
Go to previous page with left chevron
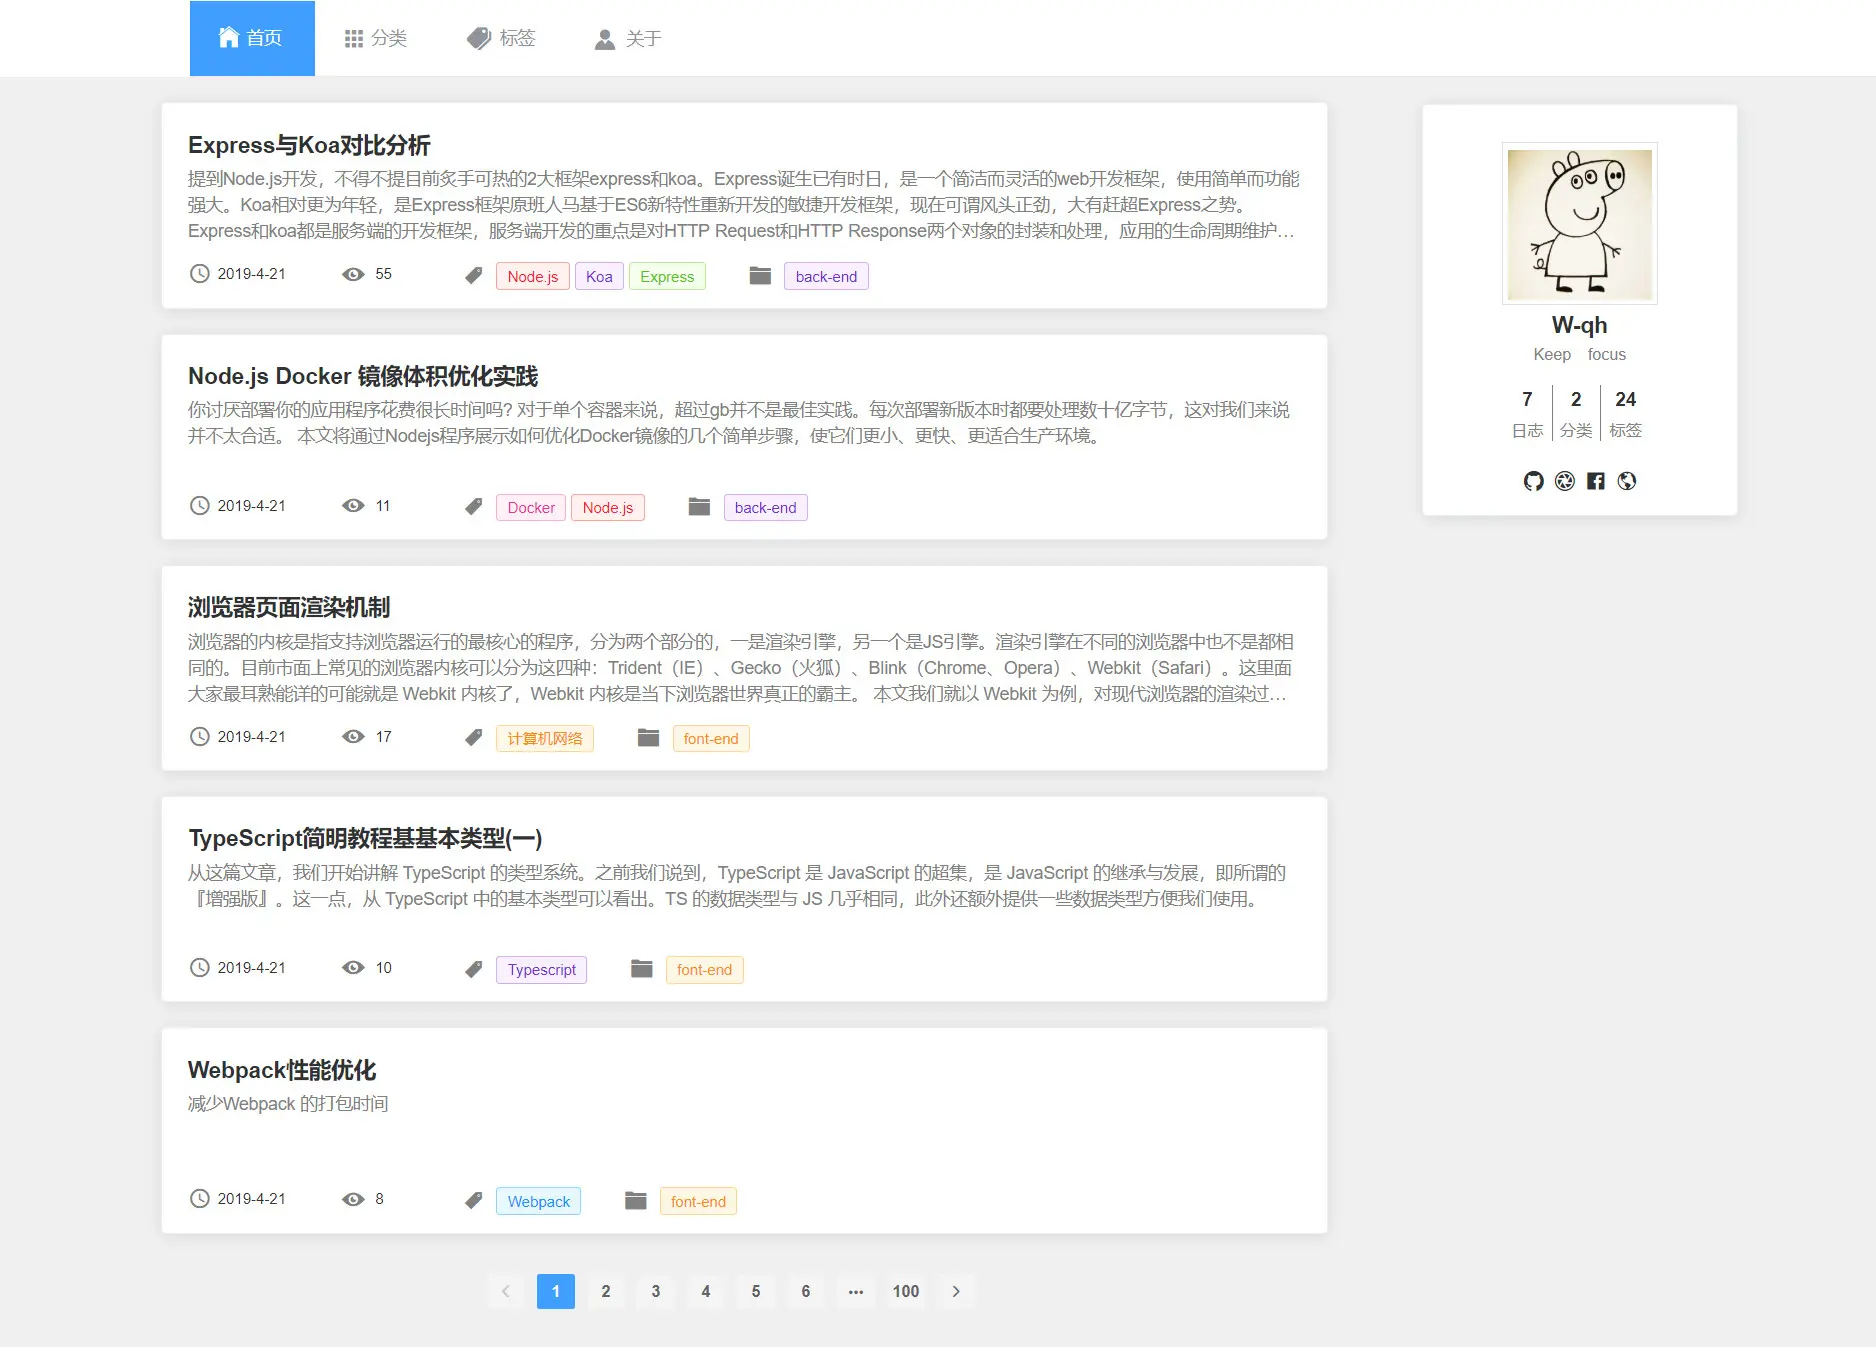pos(505,1291)
